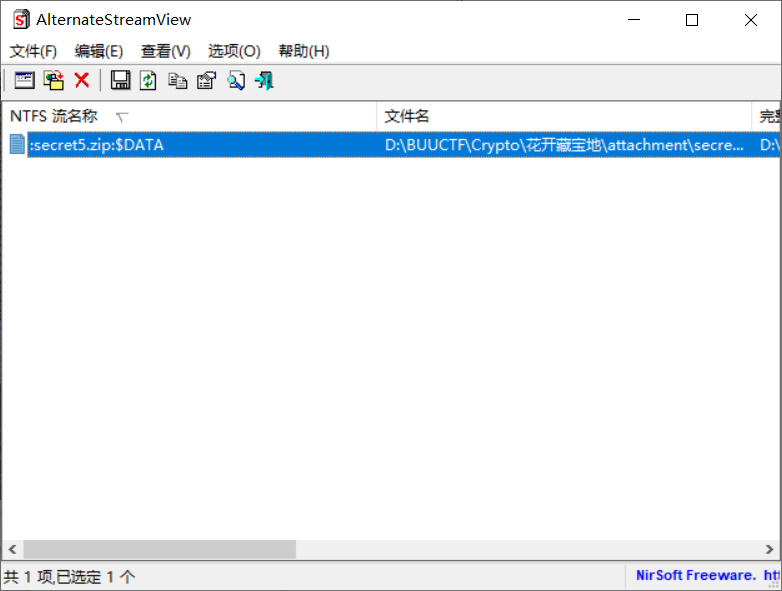
Task: Click the horizontal scrollbar left arrow
Action: tap(12, 549)
